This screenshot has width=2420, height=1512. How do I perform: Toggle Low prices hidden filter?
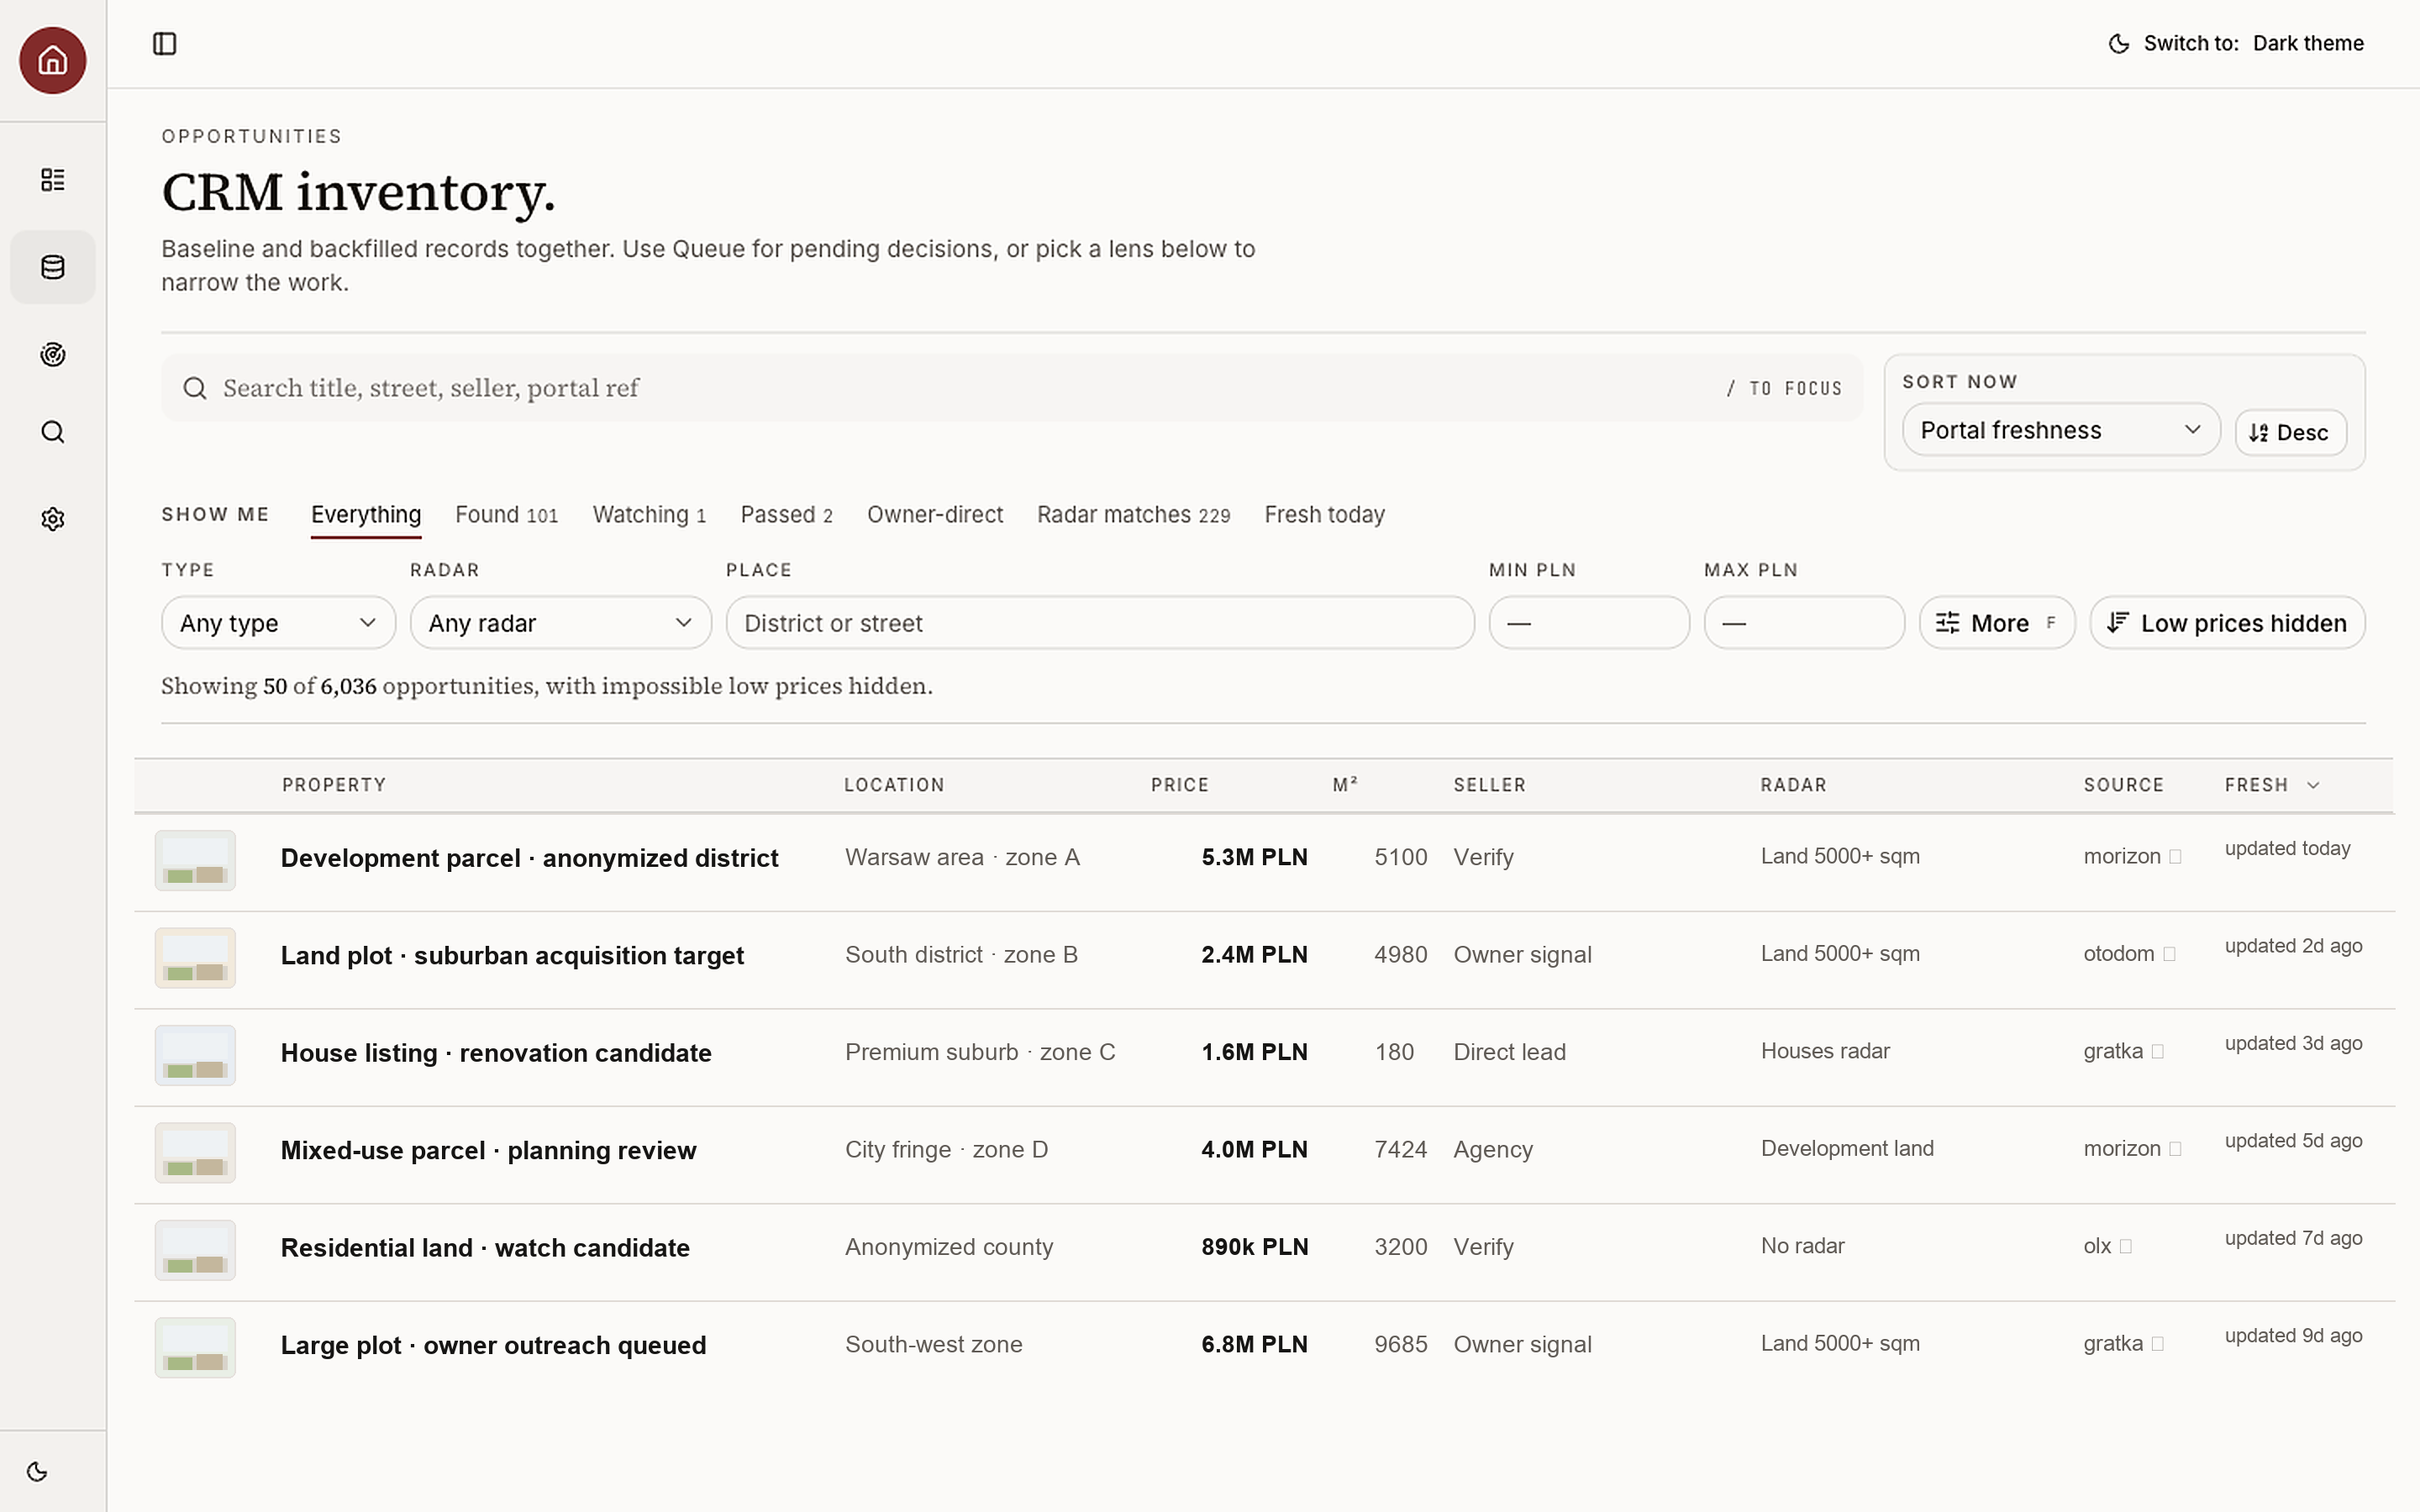(2227, 623)
